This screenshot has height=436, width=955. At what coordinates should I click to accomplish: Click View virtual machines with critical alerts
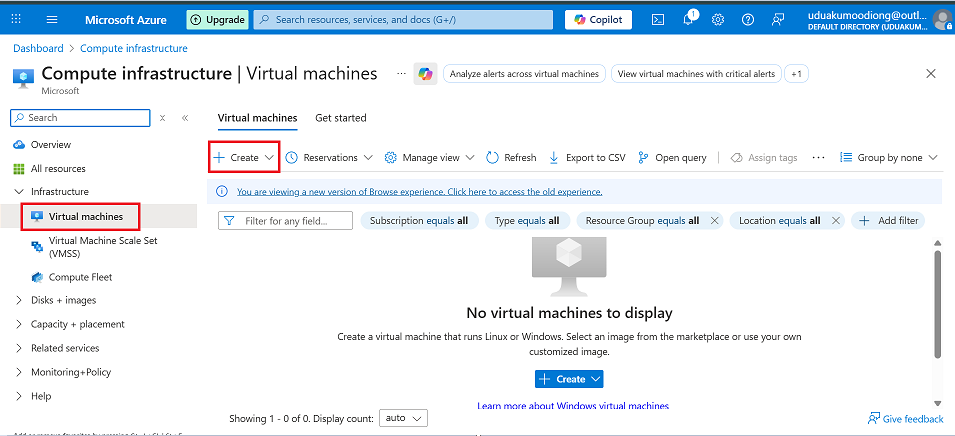pos(696,74)
